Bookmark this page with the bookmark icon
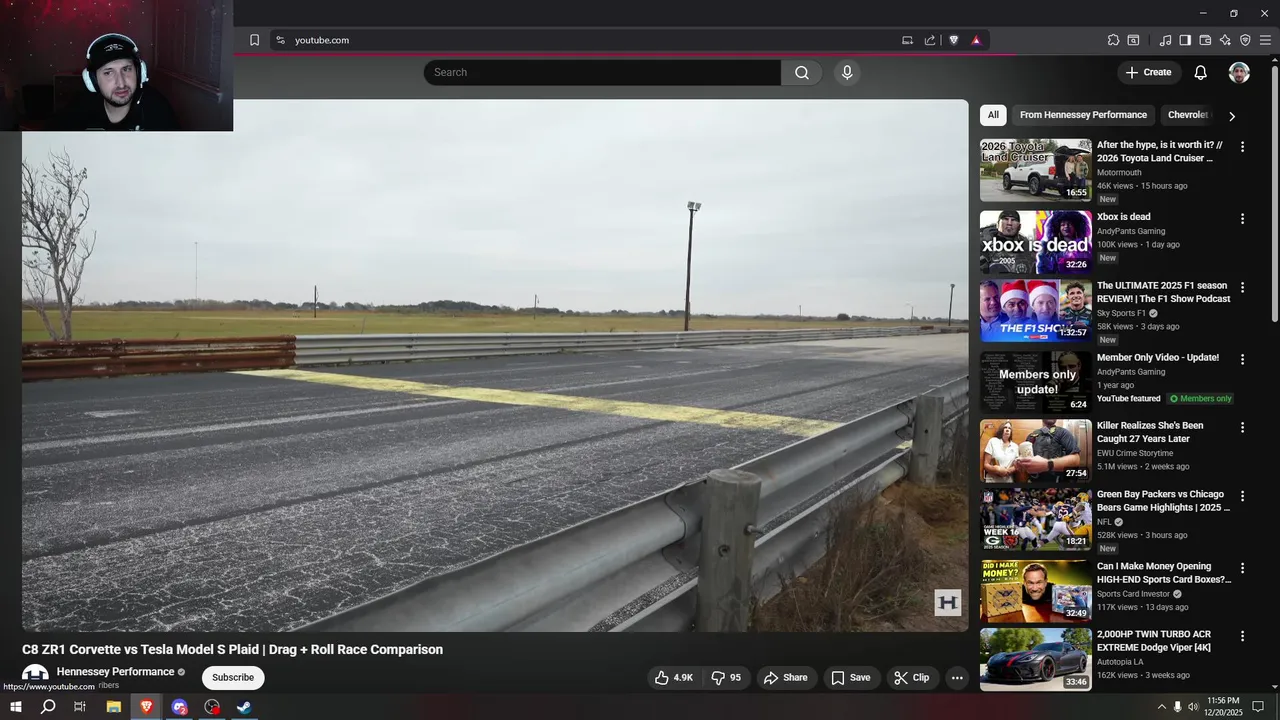1280x720 pixels. click(x=254, y=40)
